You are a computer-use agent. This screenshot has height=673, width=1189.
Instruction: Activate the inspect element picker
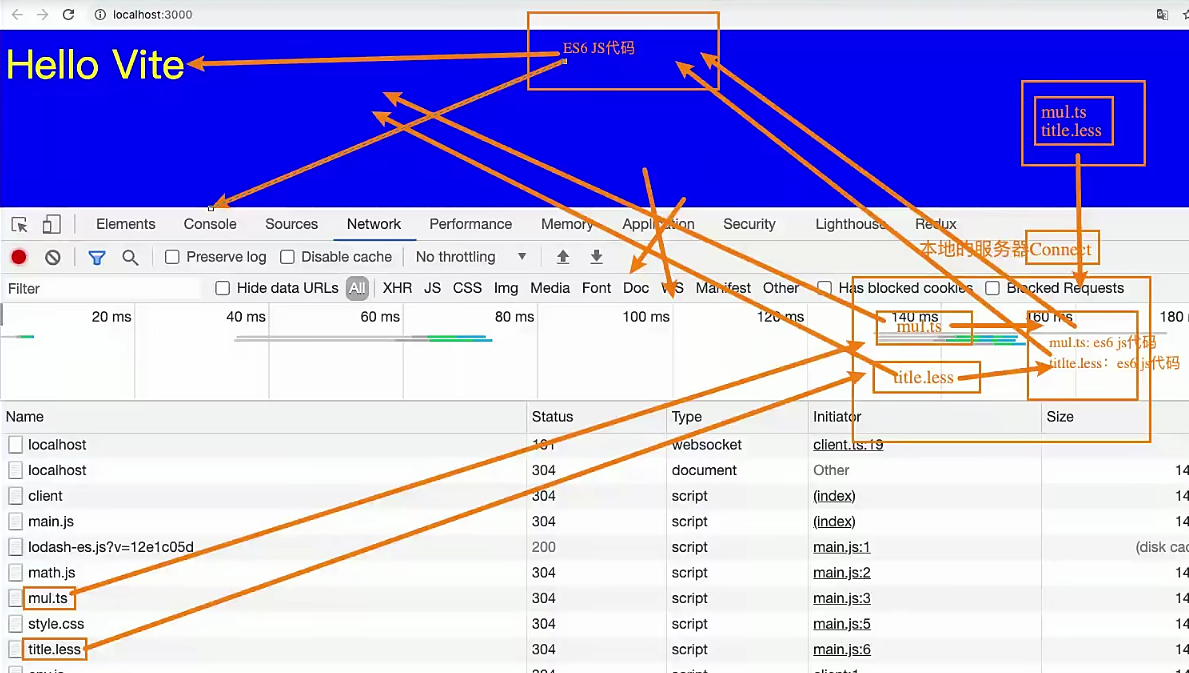click(x=19, y=224)
